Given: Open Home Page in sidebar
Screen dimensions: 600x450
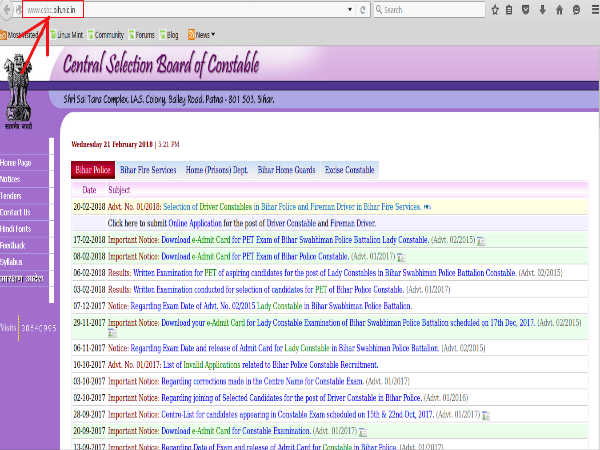Looking at the screenshot, I should click(x=16, y=163).
